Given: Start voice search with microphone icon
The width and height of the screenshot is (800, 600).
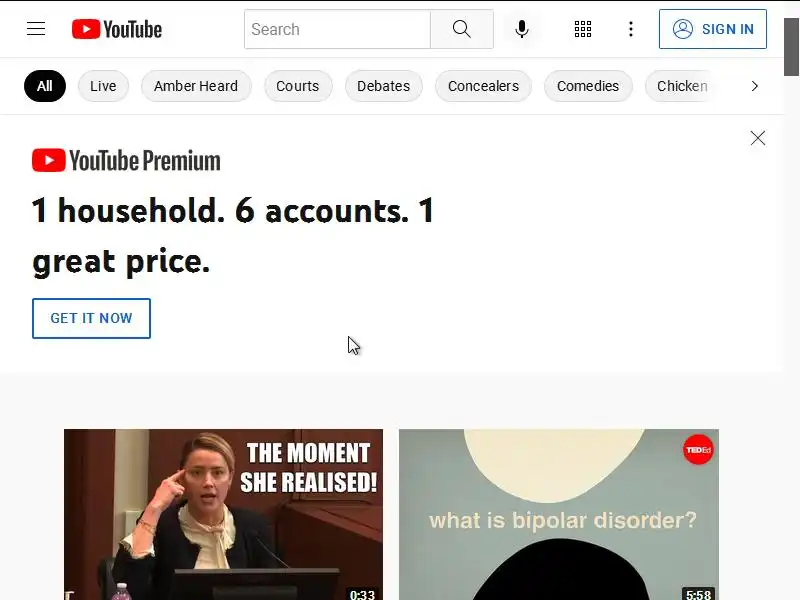Looking at the screenshot, I should click(521, 29).
